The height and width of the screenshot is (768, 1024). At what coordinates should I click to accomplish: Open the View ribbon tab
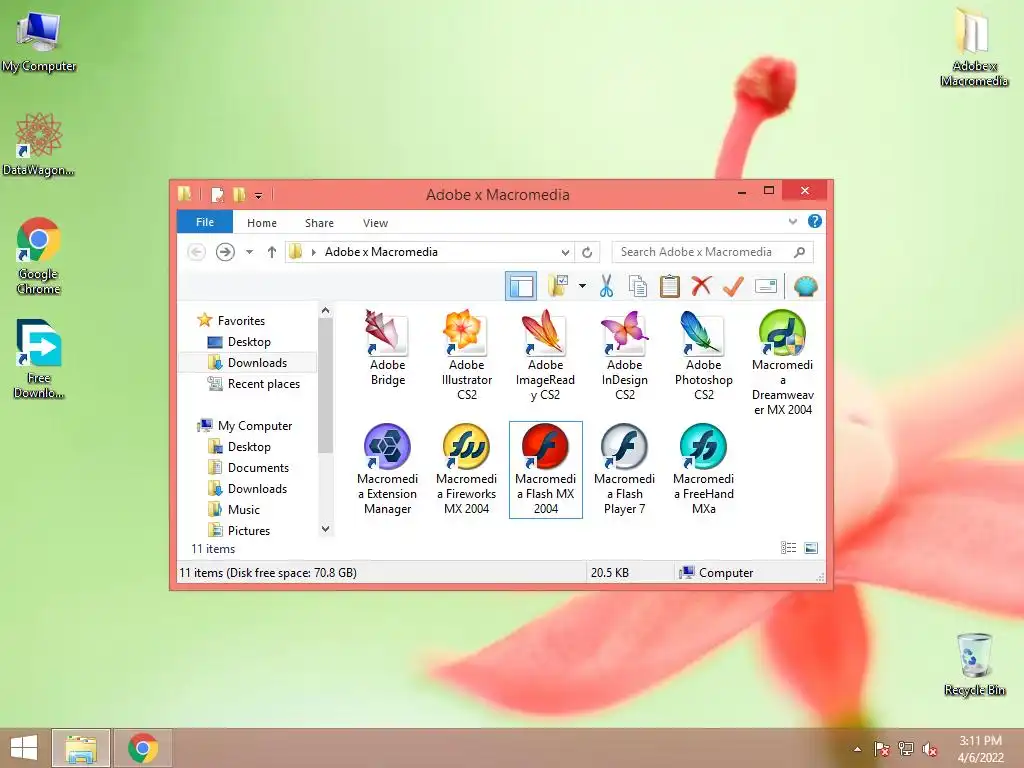pyautogui.click(x=376, y=223)
